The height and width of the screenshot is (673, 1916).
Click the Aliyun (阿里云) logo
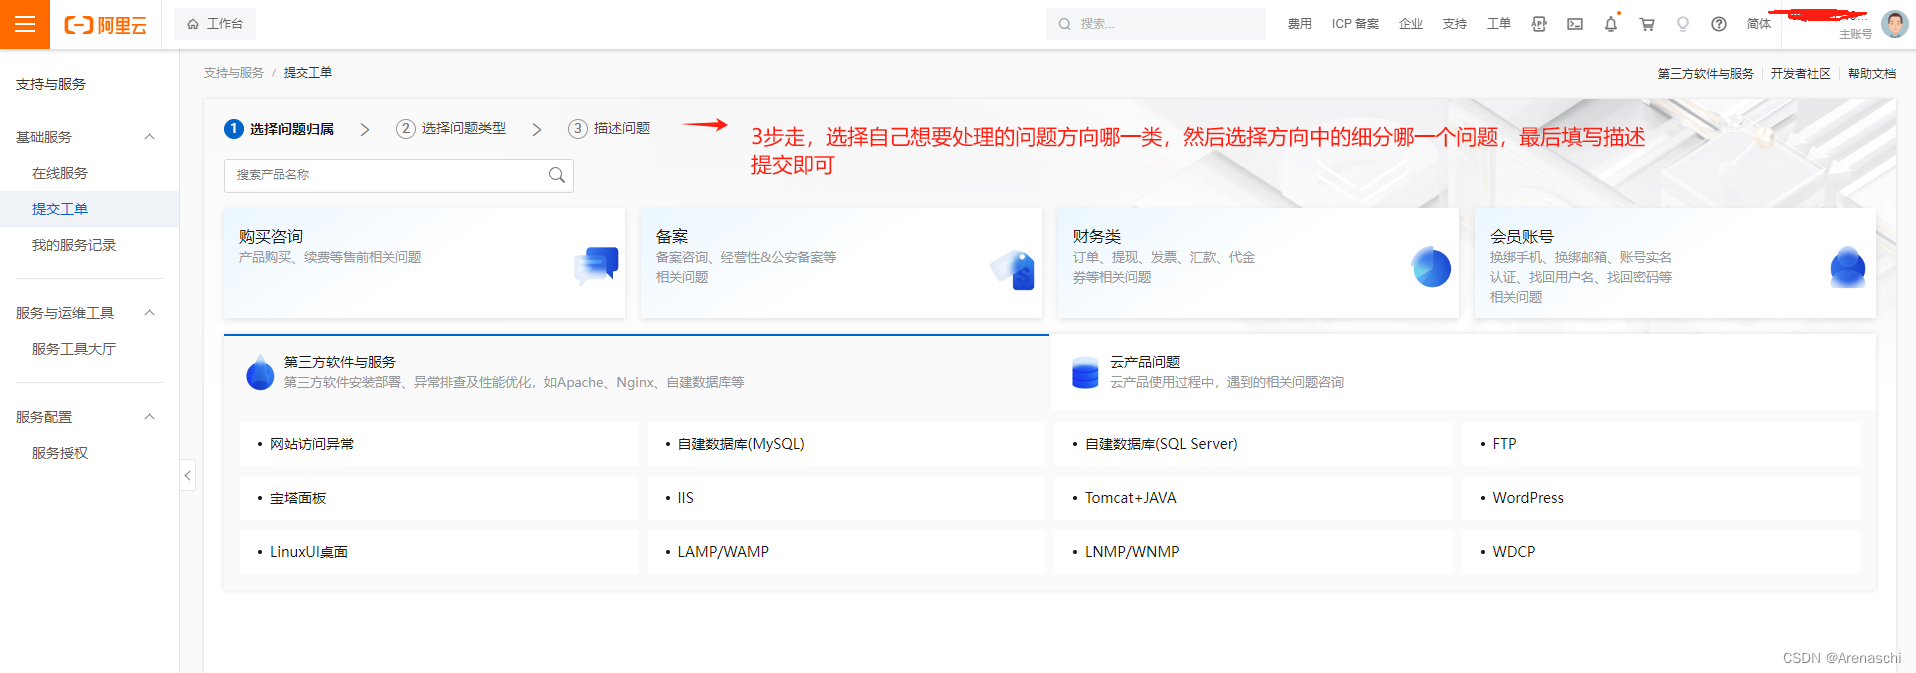coord(105,25)
